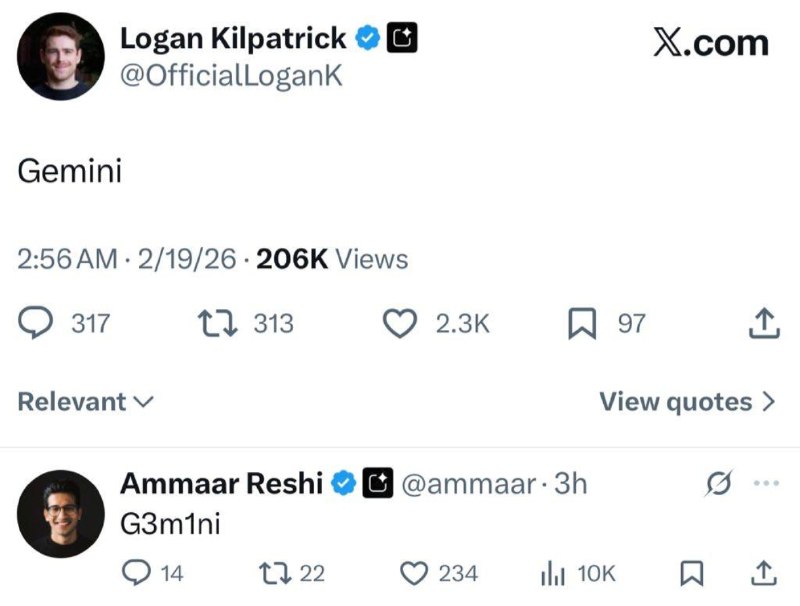
Task: Expand View quotes for this tweet
Action: (x=683, y=401)
